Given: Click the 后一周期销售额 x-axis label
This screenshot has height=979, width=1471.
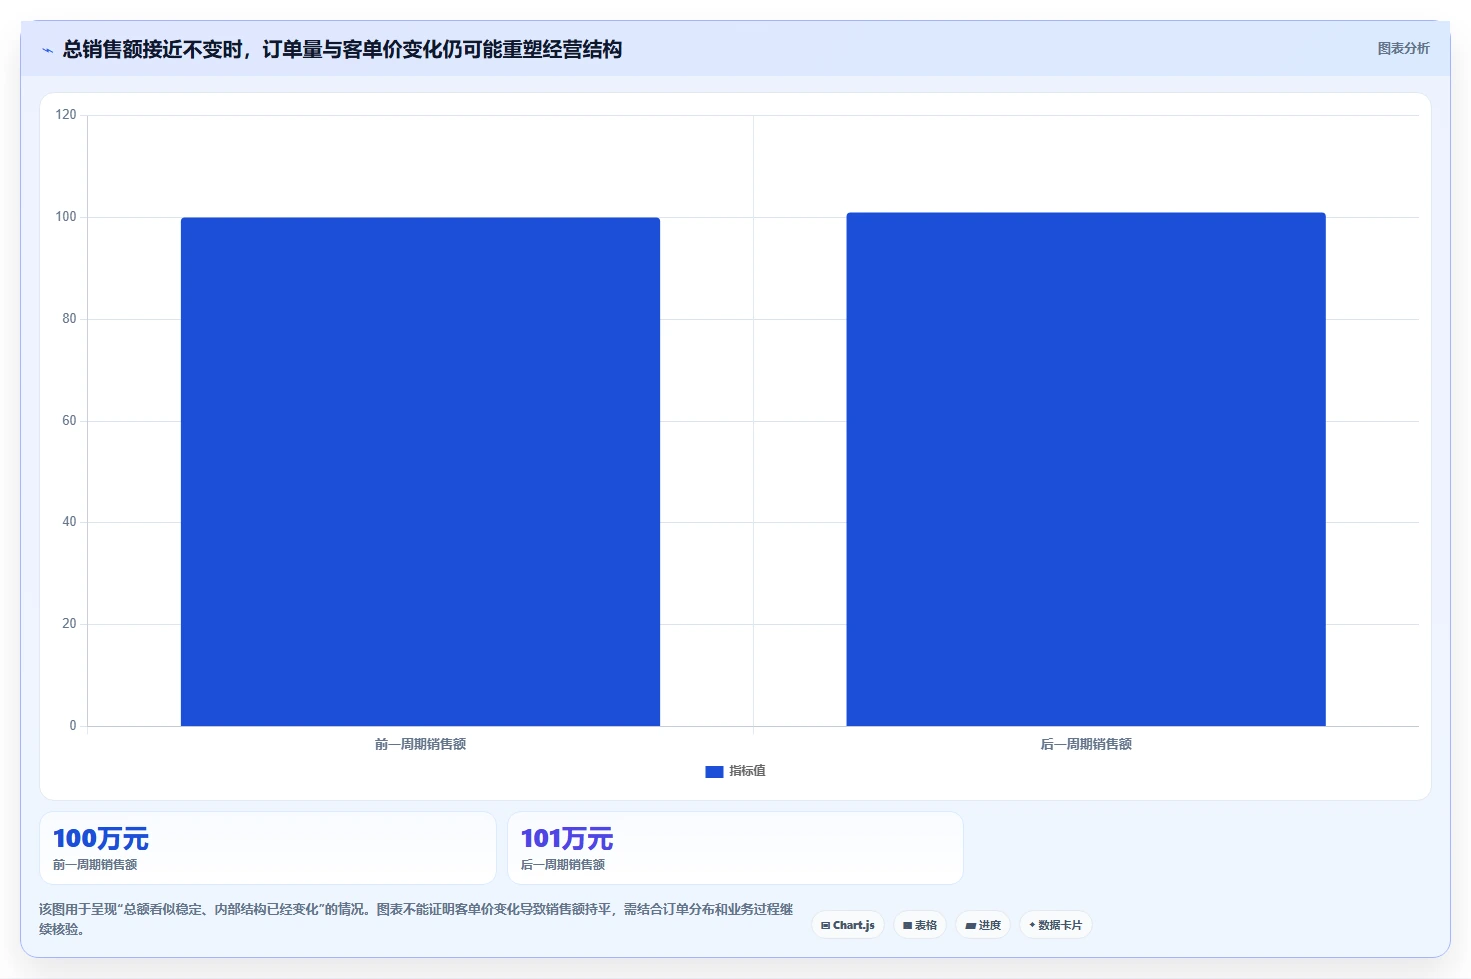Looking at the screenshot, I should 1086,744.
